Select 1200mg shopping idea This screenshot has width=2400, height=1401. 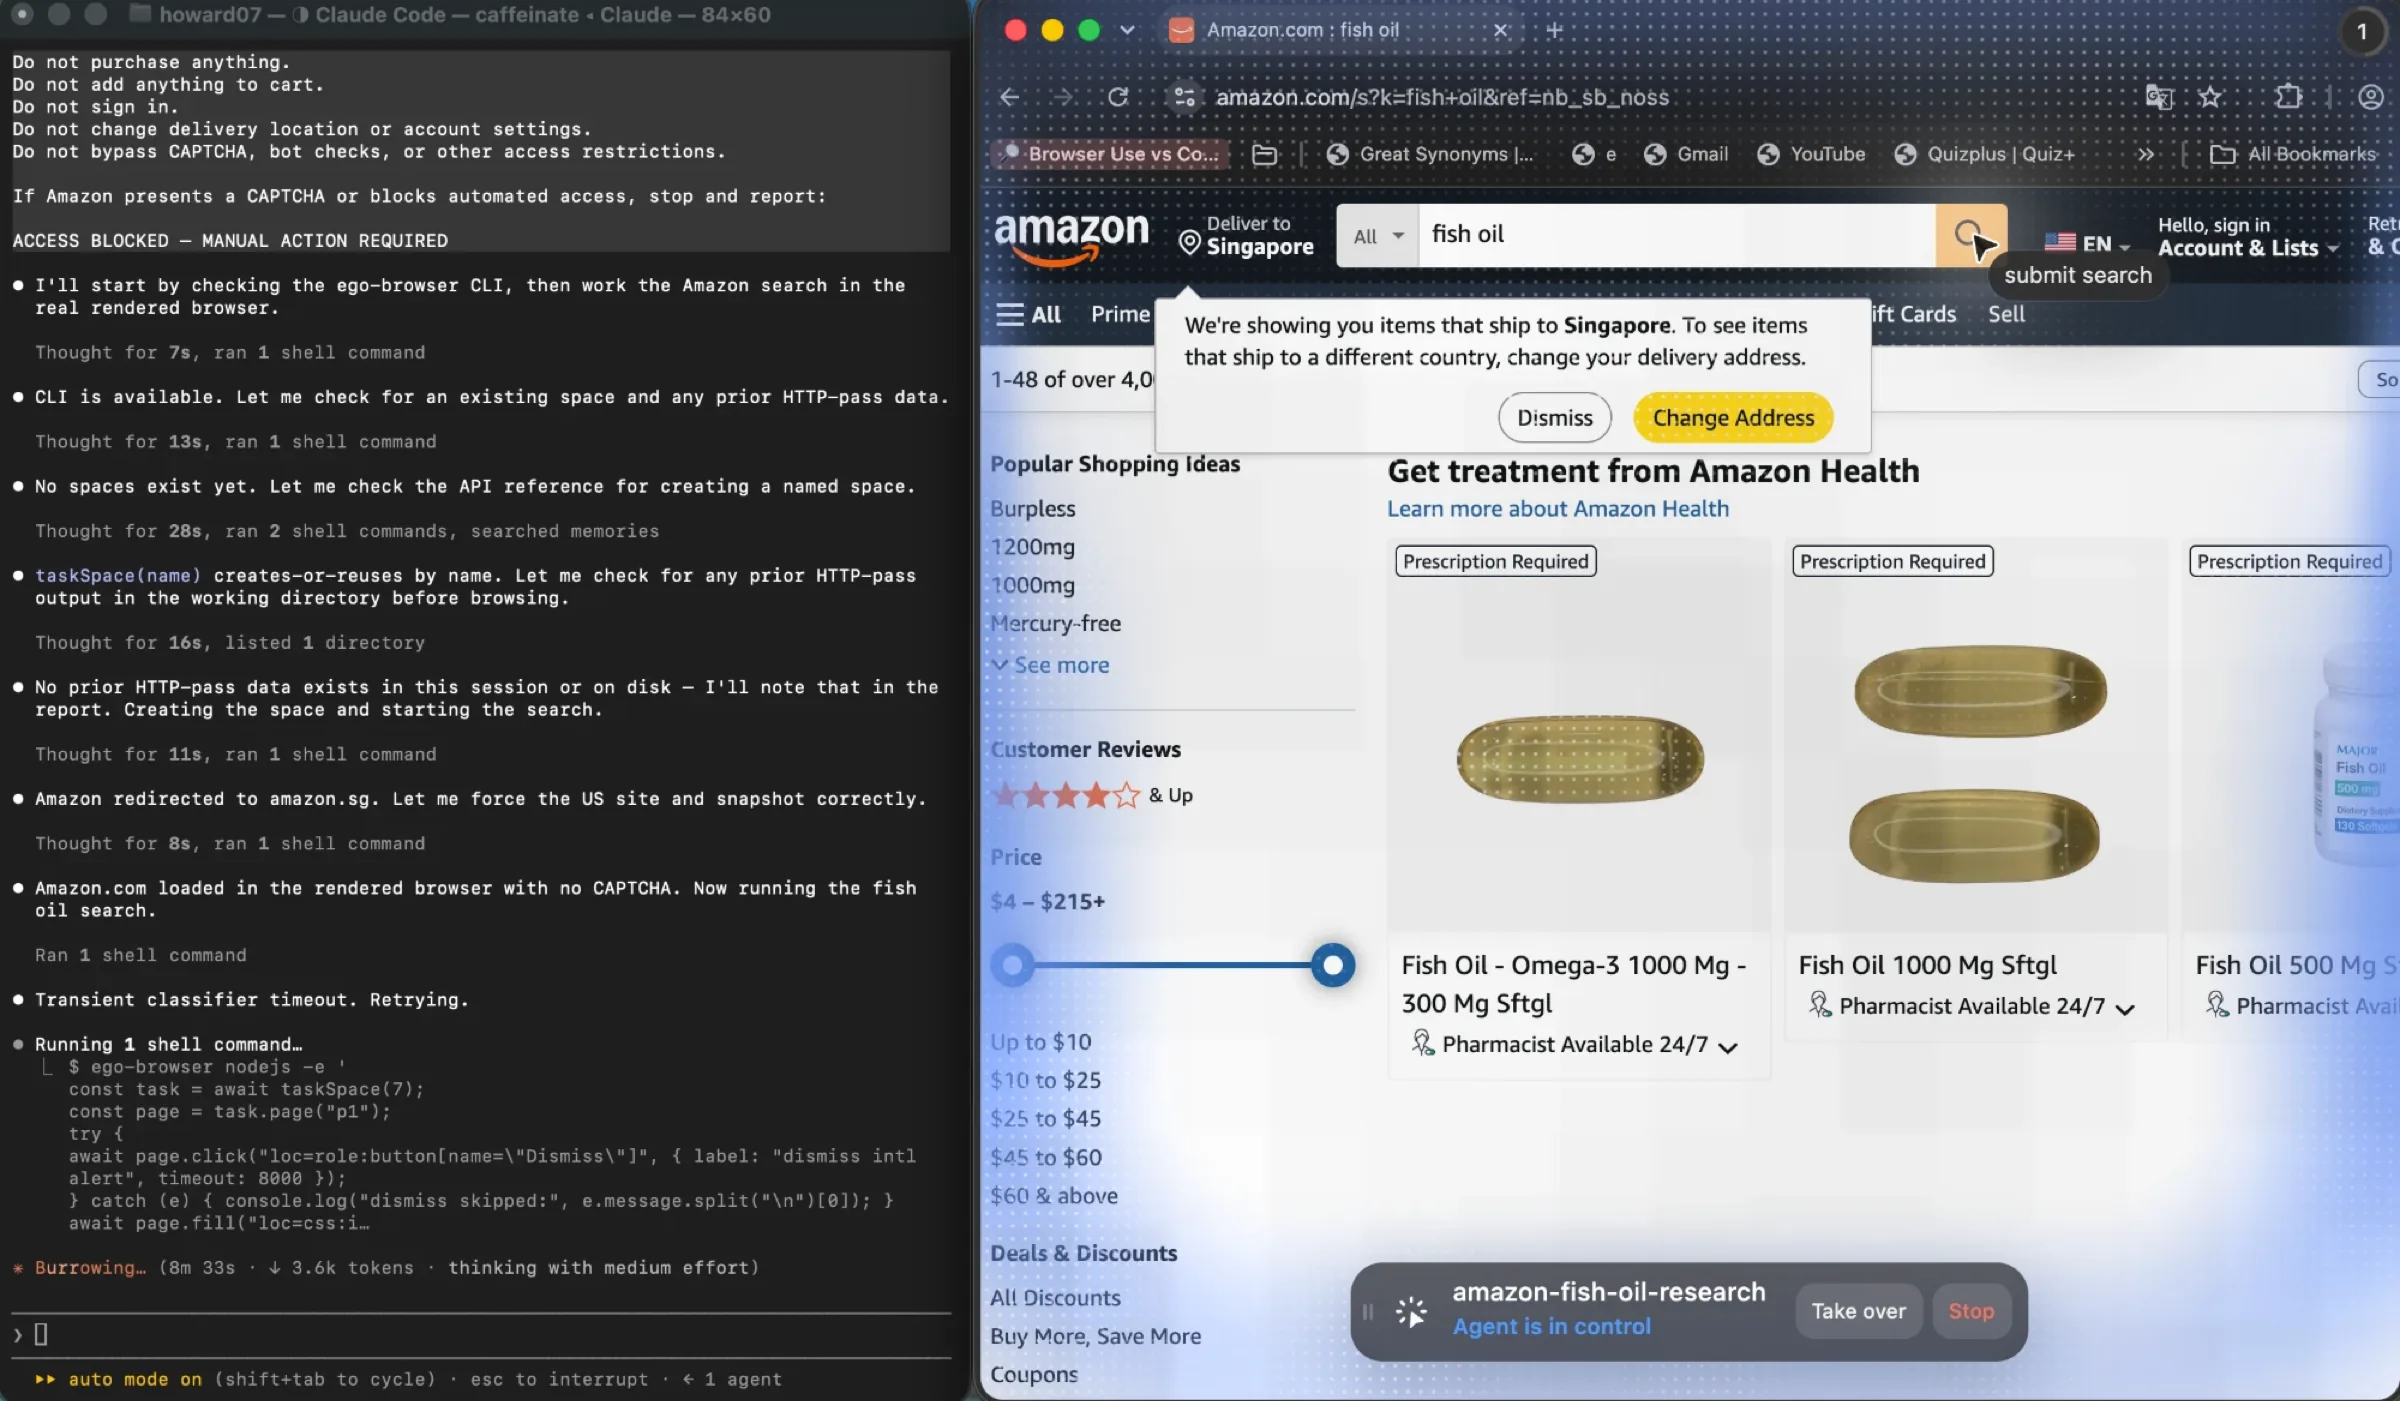(1032, 547)
